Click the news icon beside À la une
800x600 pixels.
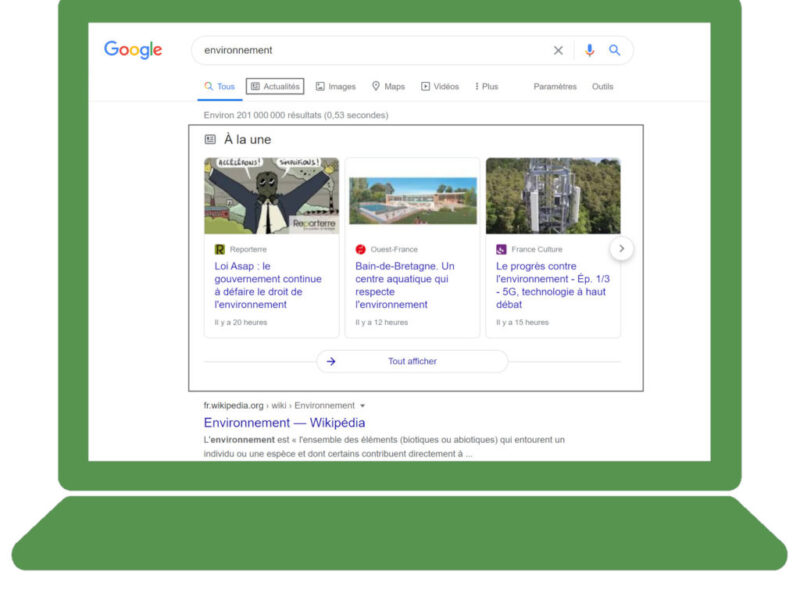coord(210,140)
